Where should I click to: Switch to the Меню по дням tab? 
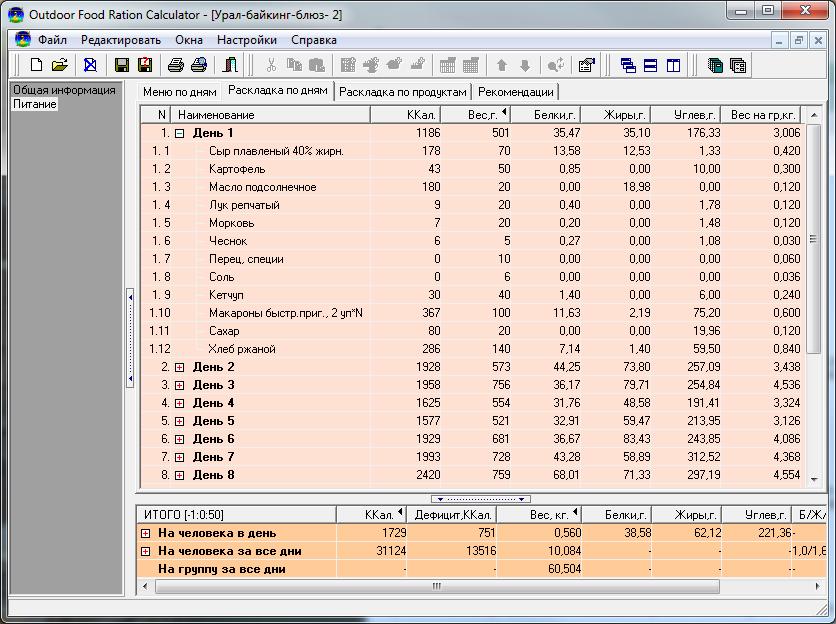180,92
